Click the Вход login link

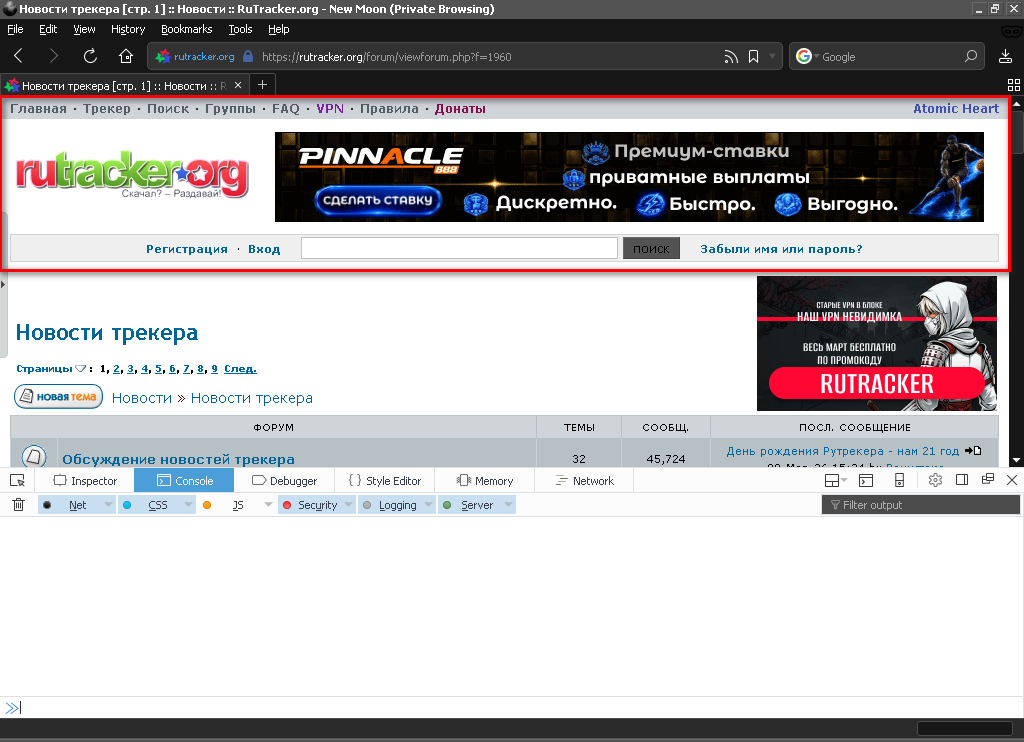(264, 249)
